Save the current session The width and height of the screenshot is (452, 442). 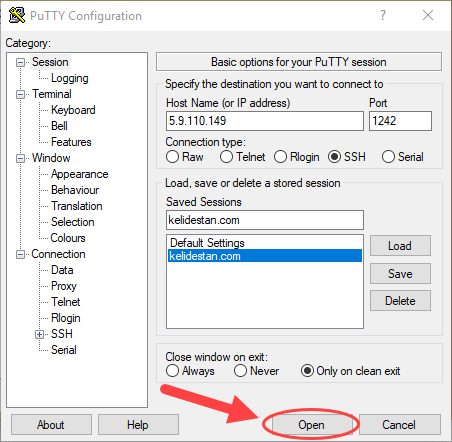click(400, 274)
